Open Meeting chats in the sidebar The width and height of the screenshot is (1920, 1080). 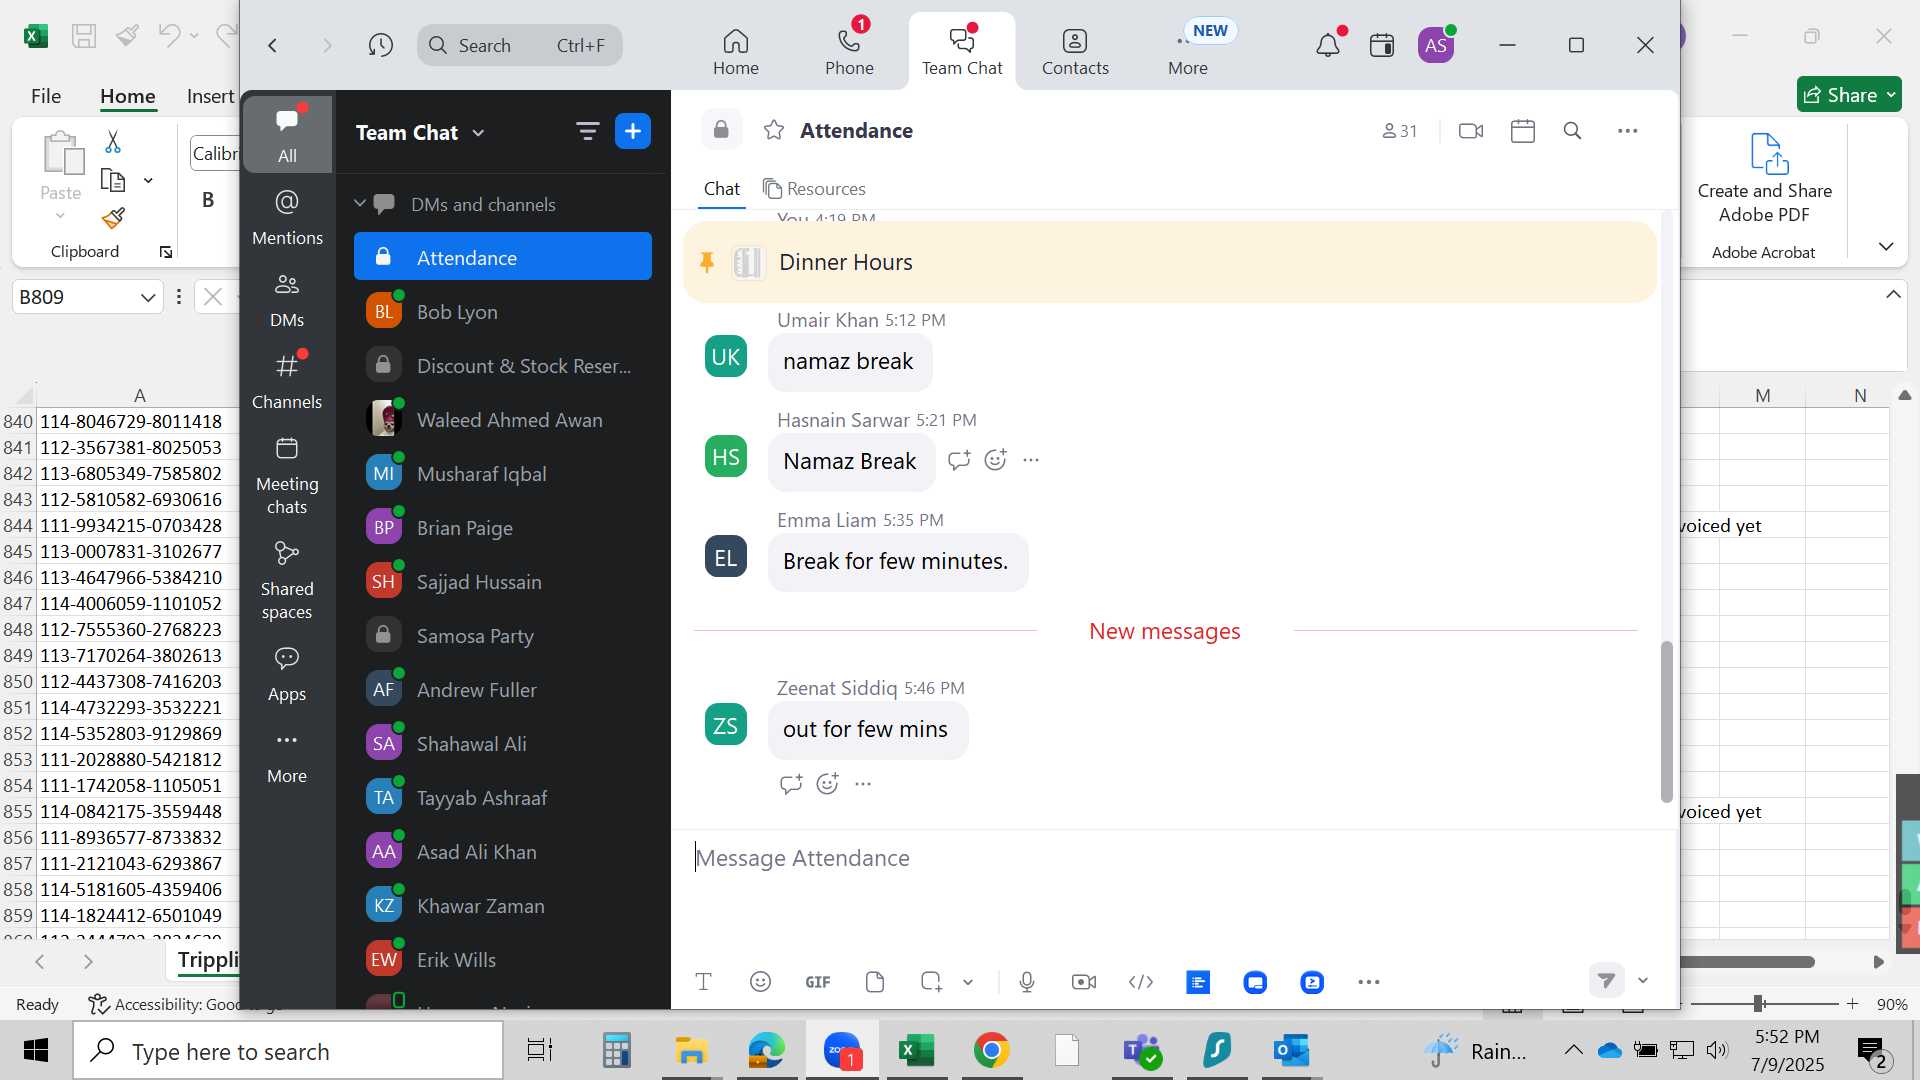[x=287, y=475]
